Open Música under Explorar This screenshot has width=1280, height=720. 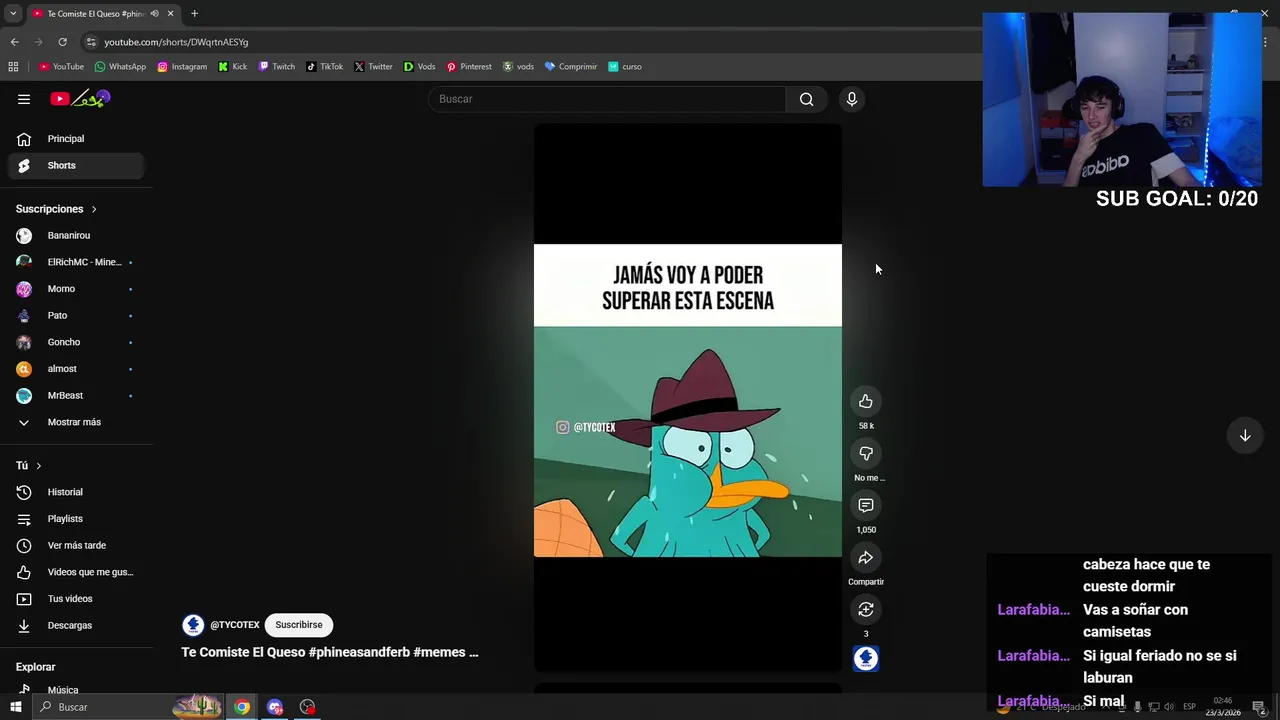(x=78, y=690)
